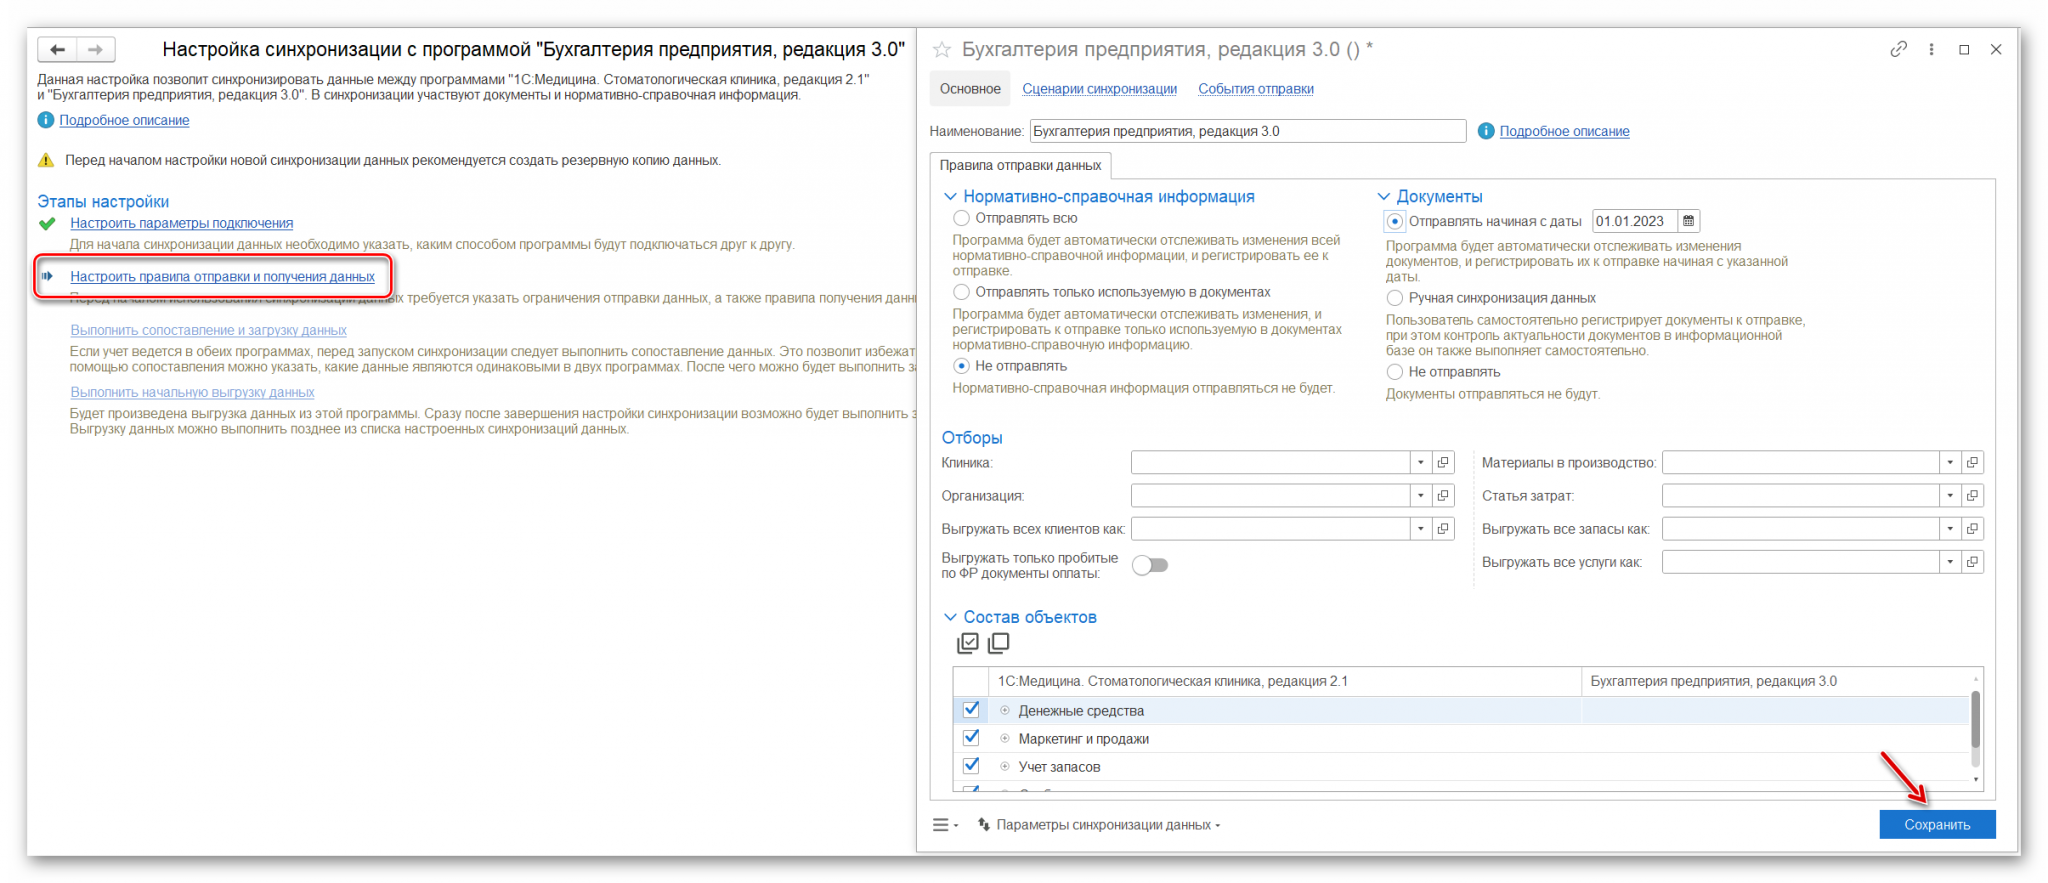Collapse the Документы section
The image size is (2048, 883).
click(1384, 197)
